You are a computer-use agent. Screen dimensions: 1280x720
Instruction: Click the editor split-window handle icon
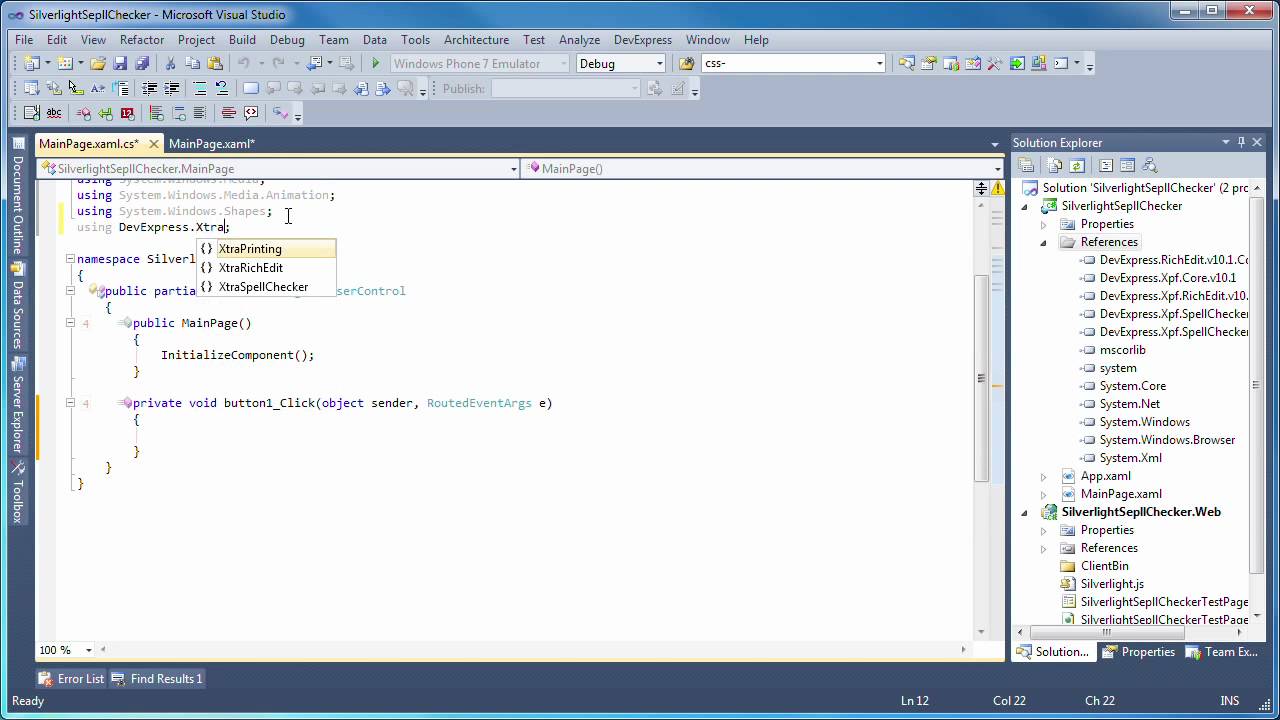point(982,188)
